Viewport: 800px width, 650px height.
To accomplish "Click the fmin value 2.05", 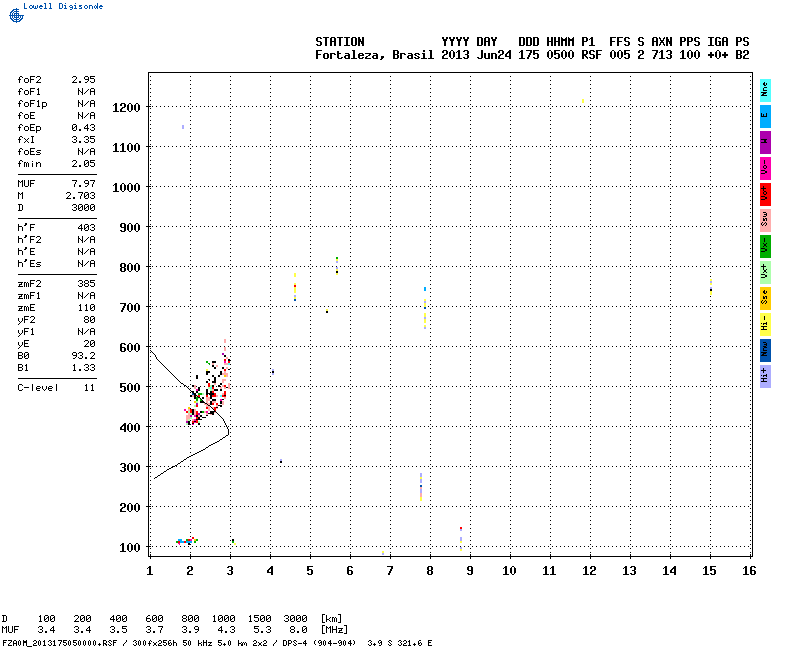I will tap(83, 164).
